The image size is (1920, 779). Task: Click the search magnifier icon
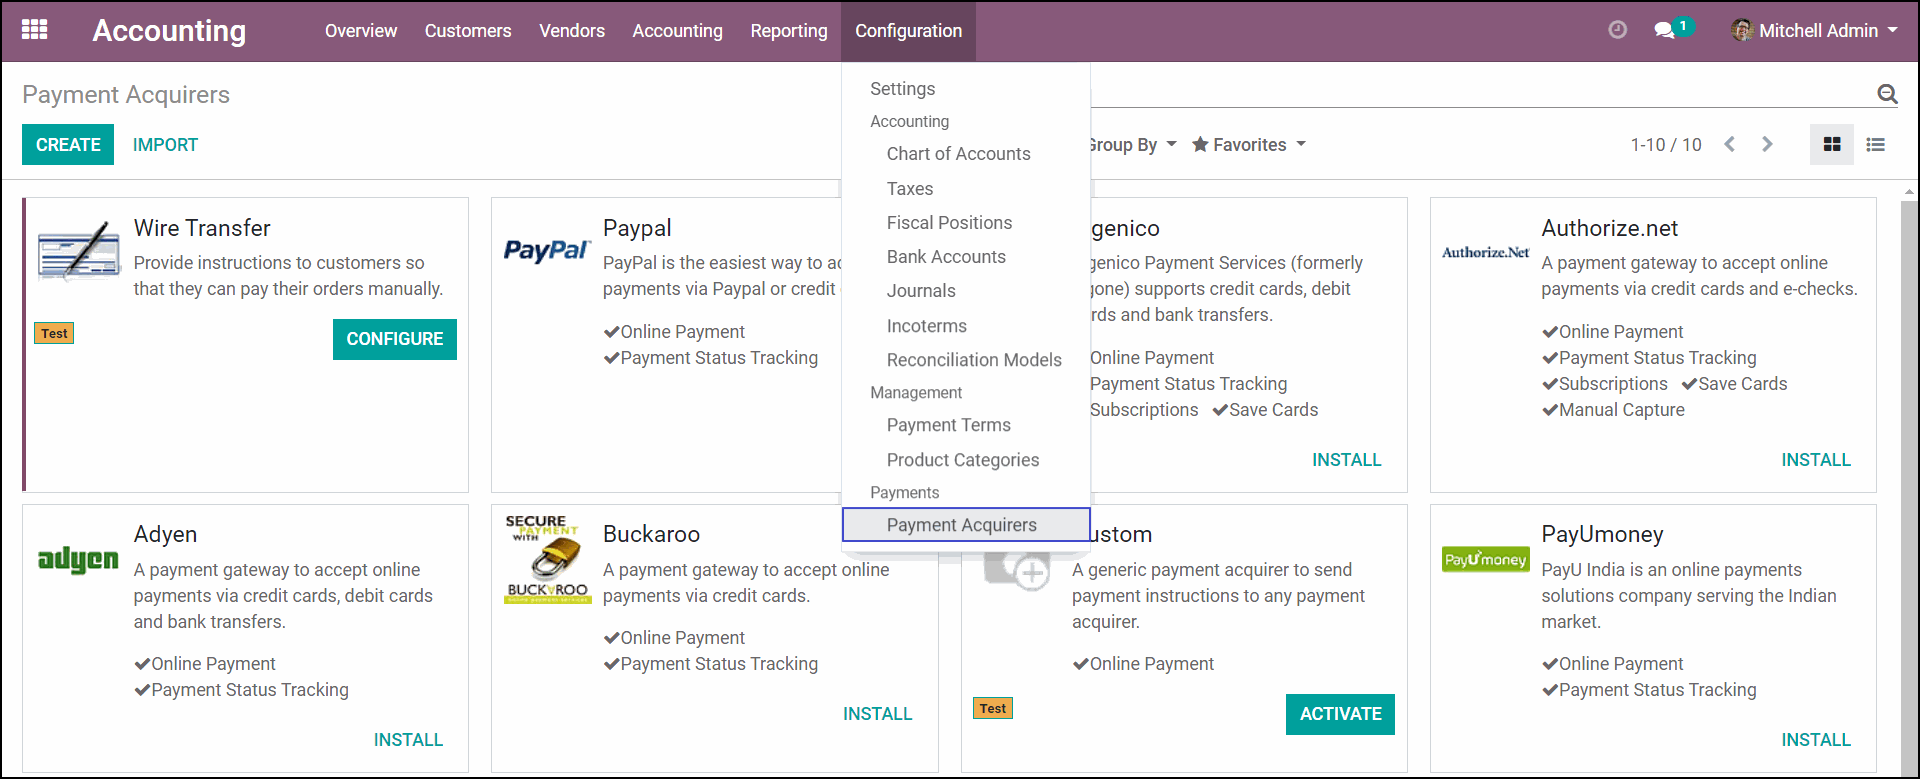click(x=1887, y=94)
